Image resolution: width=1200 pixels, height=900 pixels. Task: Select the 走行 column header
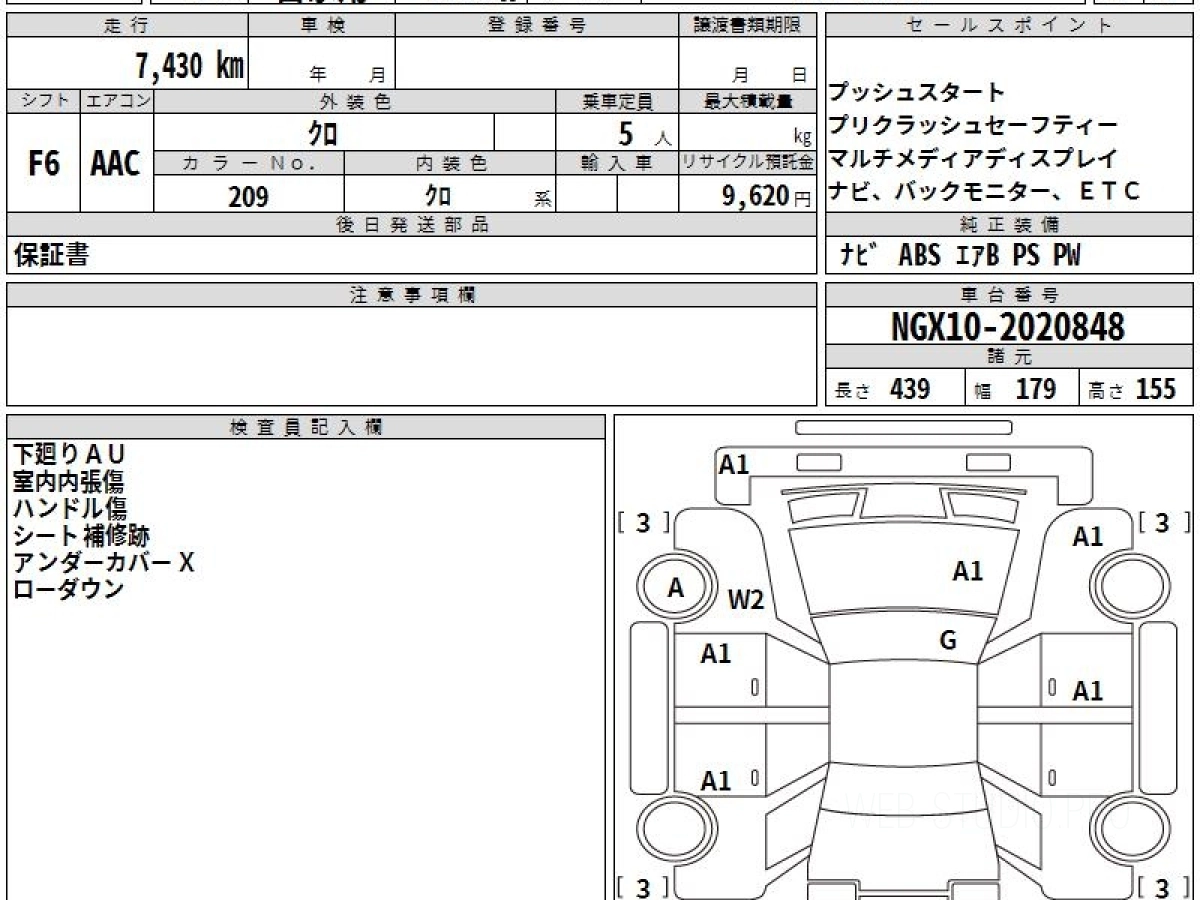click(127, 26)
